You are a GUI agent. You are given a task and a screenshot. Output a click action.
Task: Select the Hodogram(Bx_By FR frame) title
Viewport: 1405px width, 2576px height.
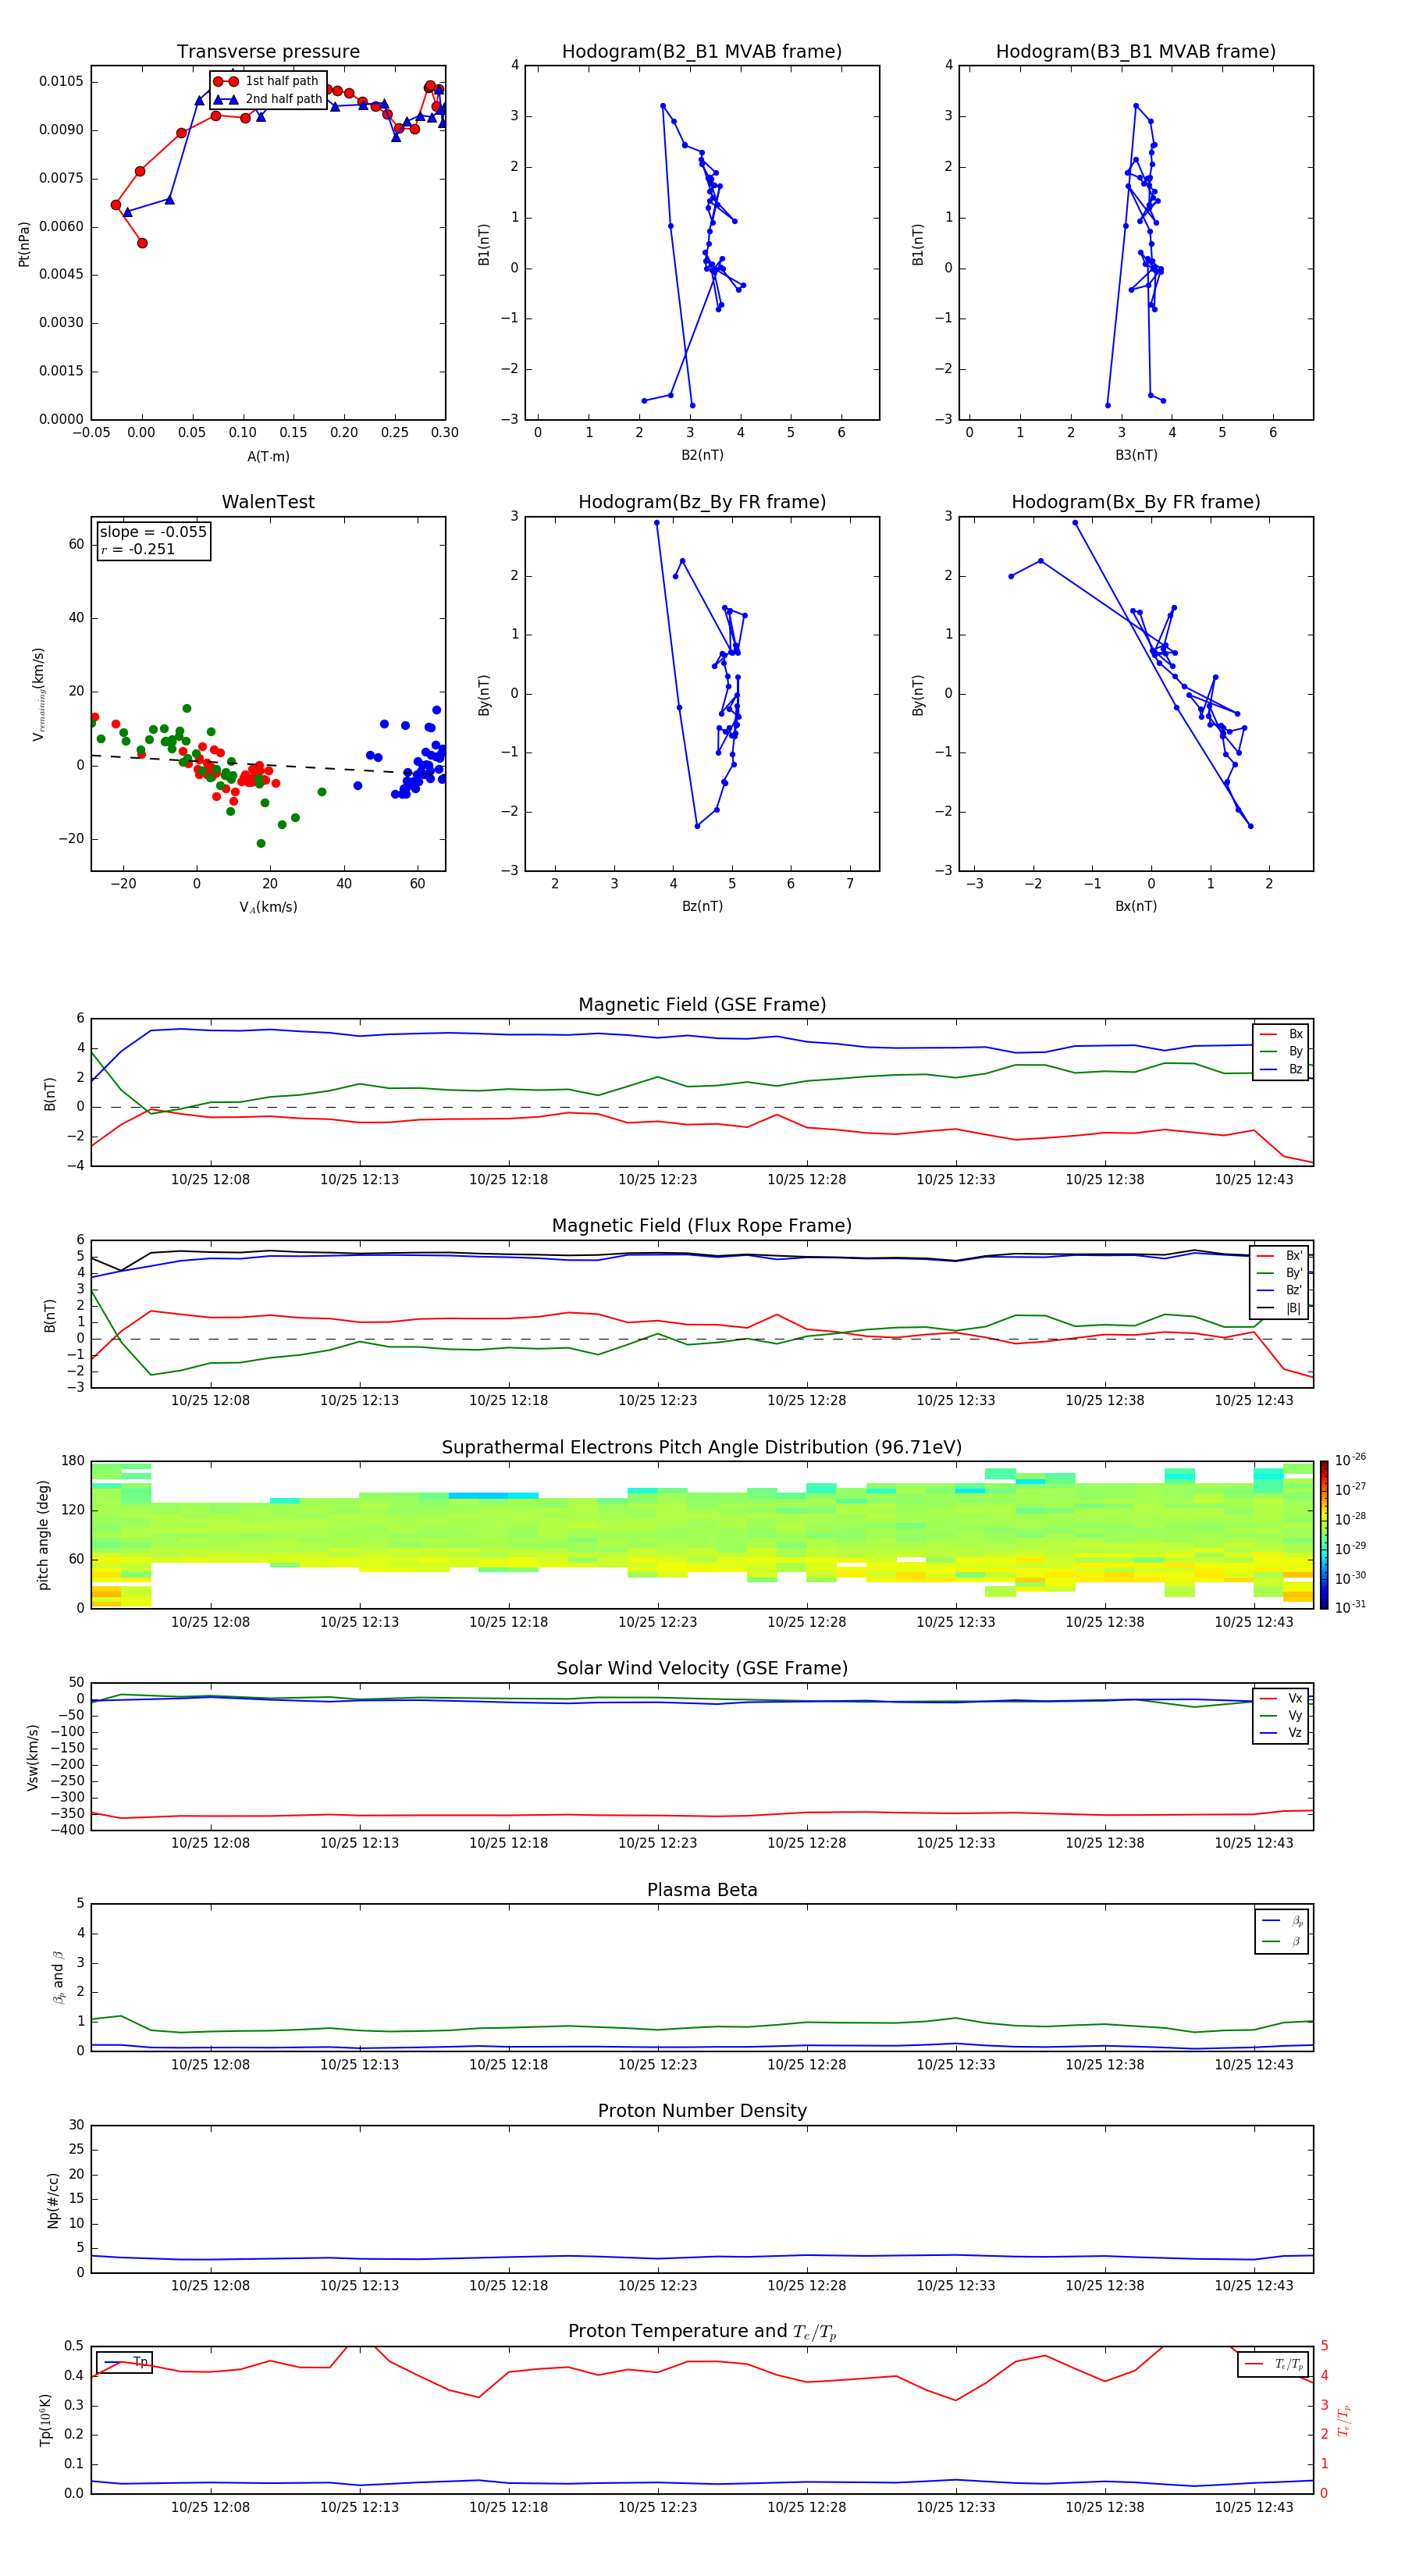click(1135, 502)
